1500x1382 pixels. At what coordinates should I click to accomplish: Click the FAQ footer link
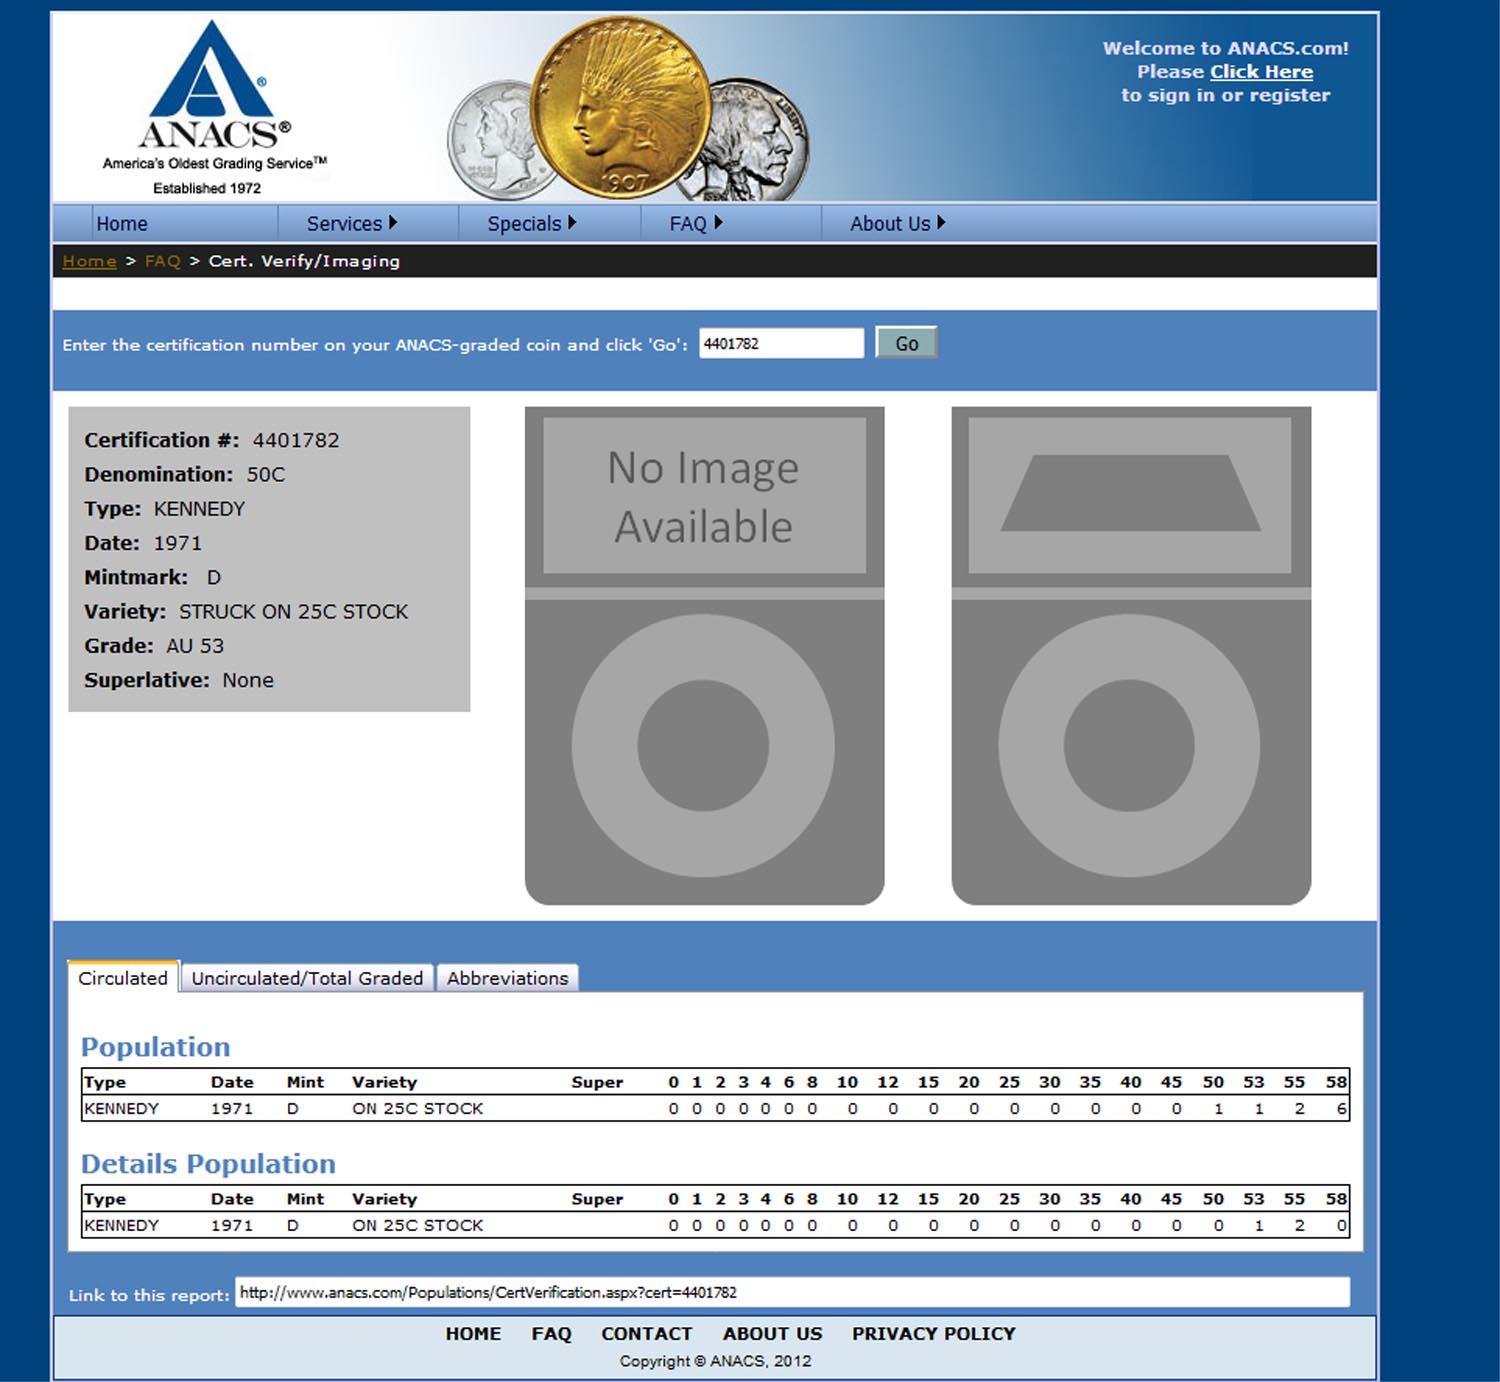pyautogui.click(x=551, y=1333)
